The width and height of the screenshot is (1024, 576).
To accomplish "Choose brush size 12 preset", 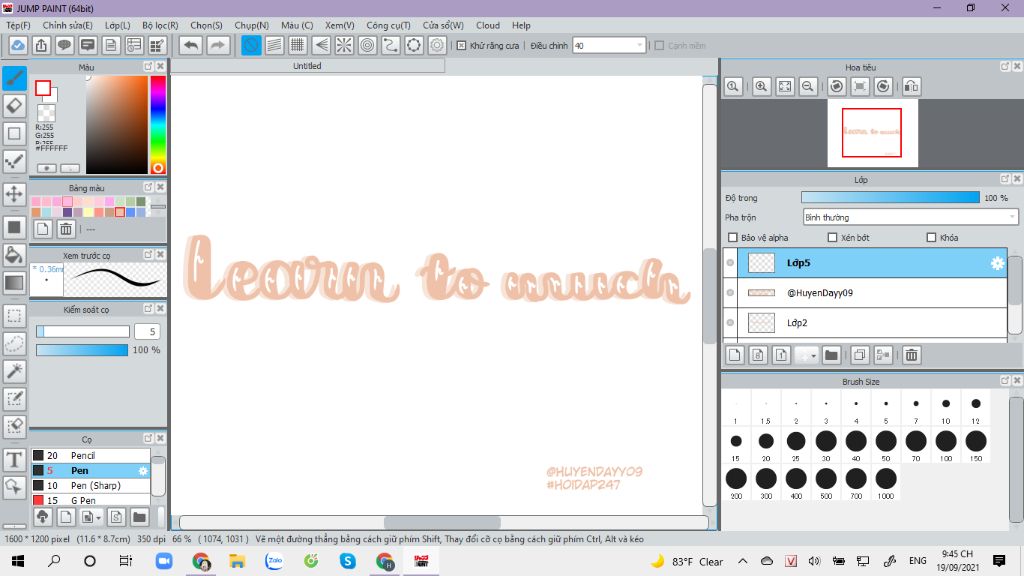I will [x=976, y=408].
